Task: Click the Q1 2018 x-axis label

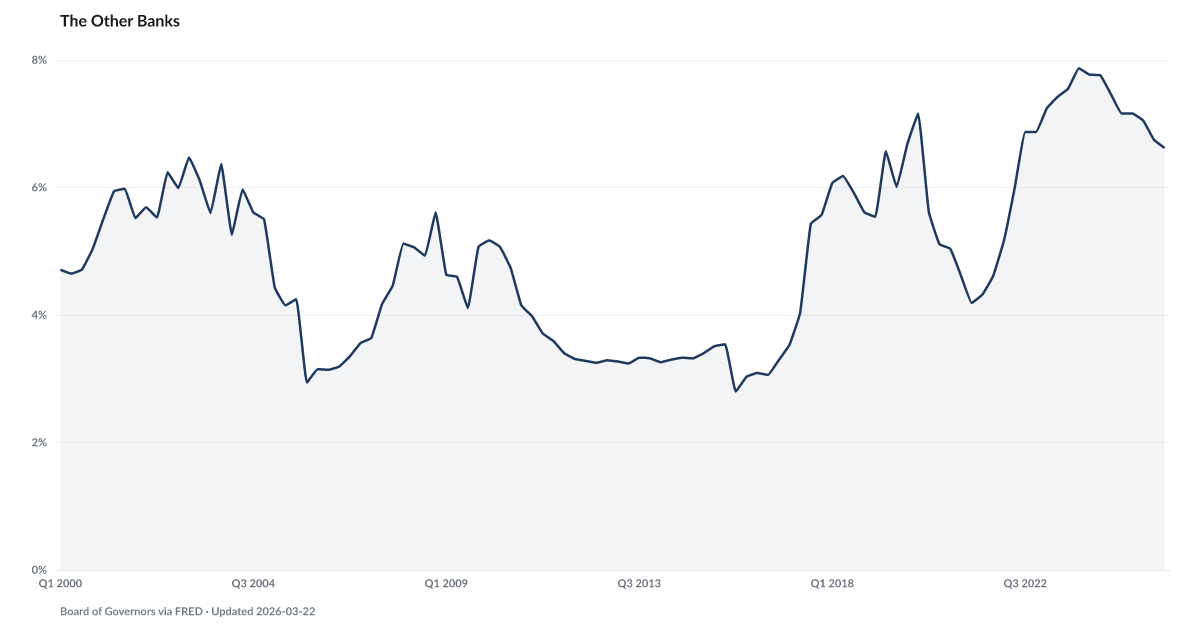Action: (x=832, y=583)
